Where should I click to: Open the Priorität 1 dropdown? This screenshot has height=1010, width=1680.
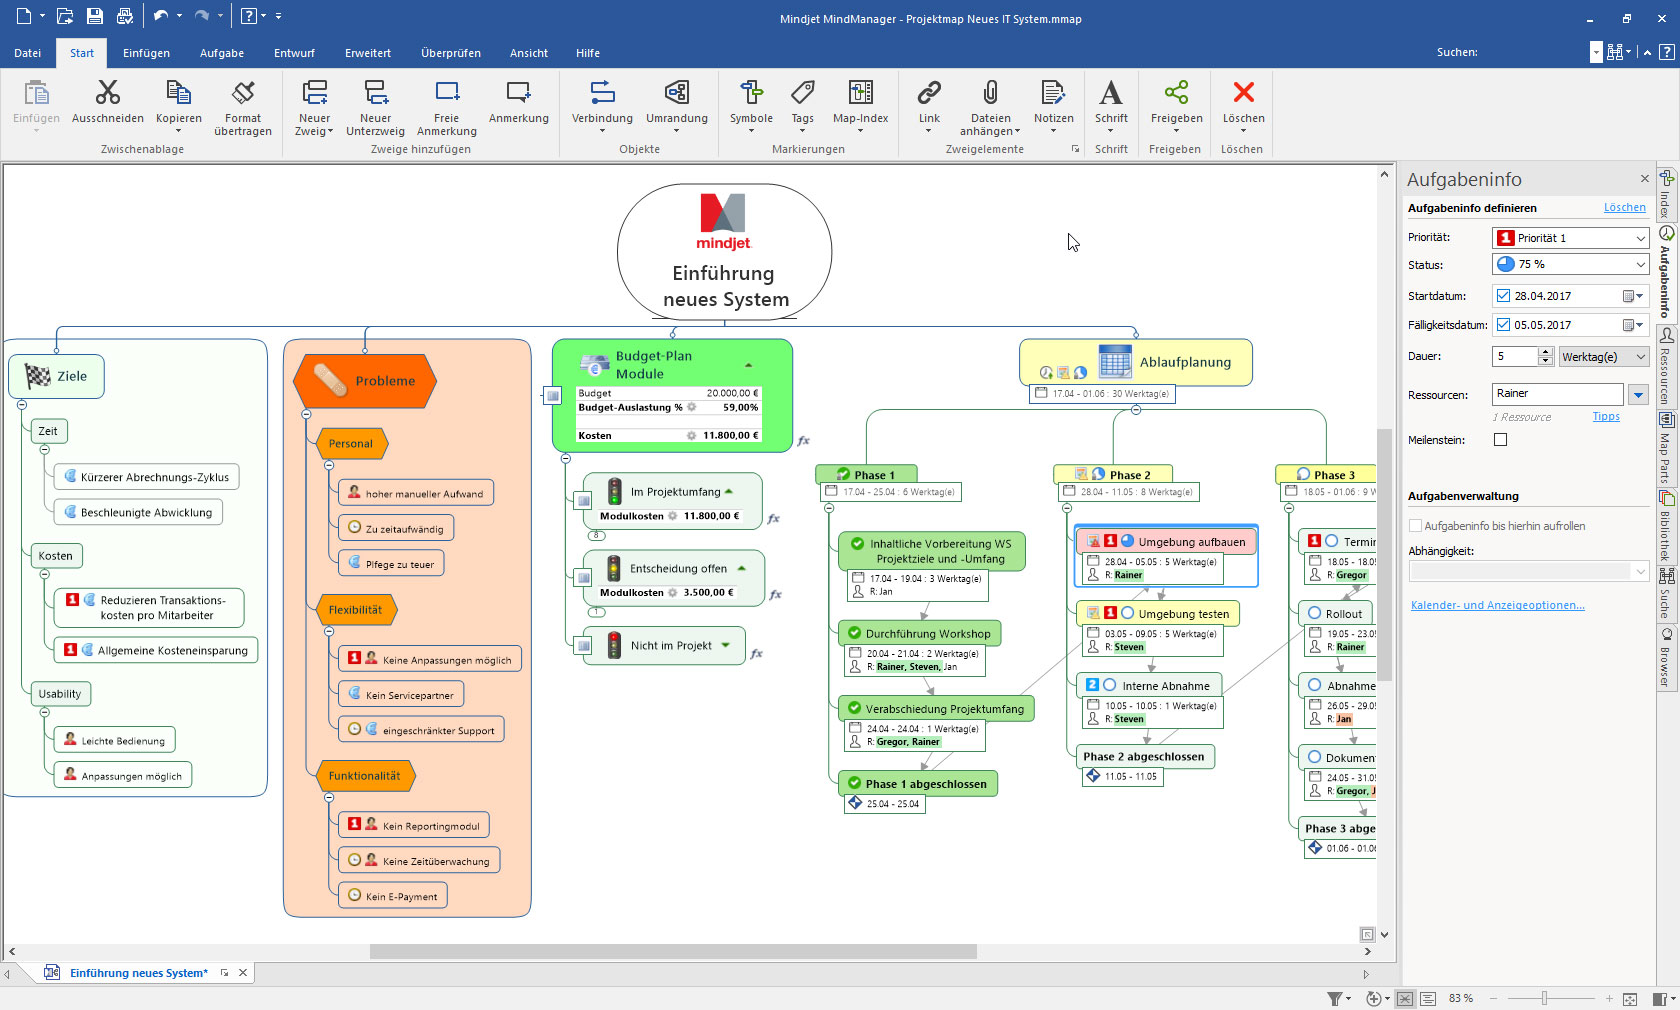click(1639, 237)
